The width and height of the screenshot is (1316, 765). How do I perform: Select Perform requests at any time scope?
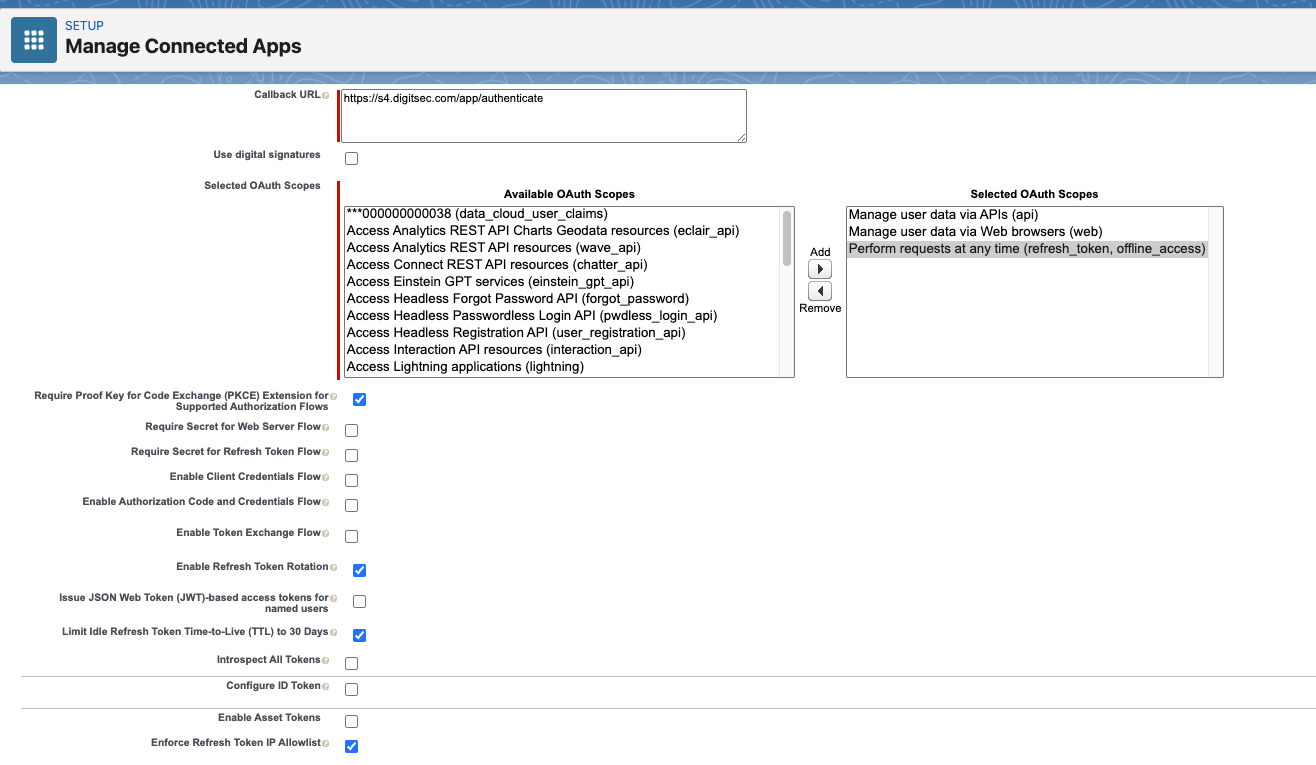tap(1027, 249)
